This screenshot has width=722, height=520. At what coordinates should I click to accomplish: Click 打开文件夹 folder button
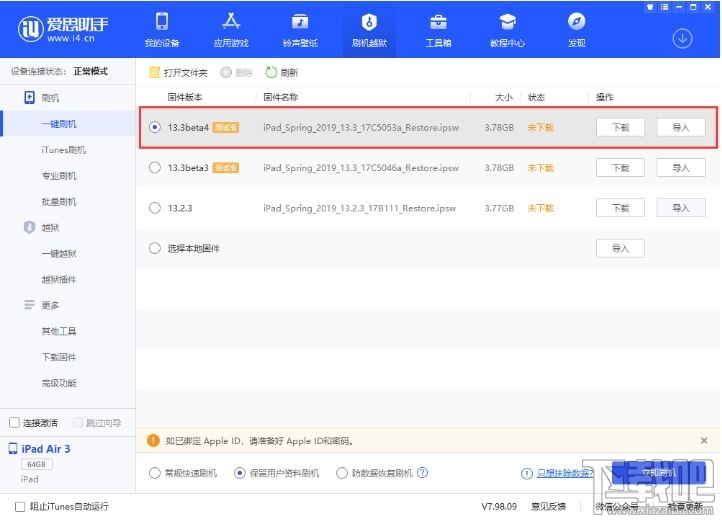178,72
